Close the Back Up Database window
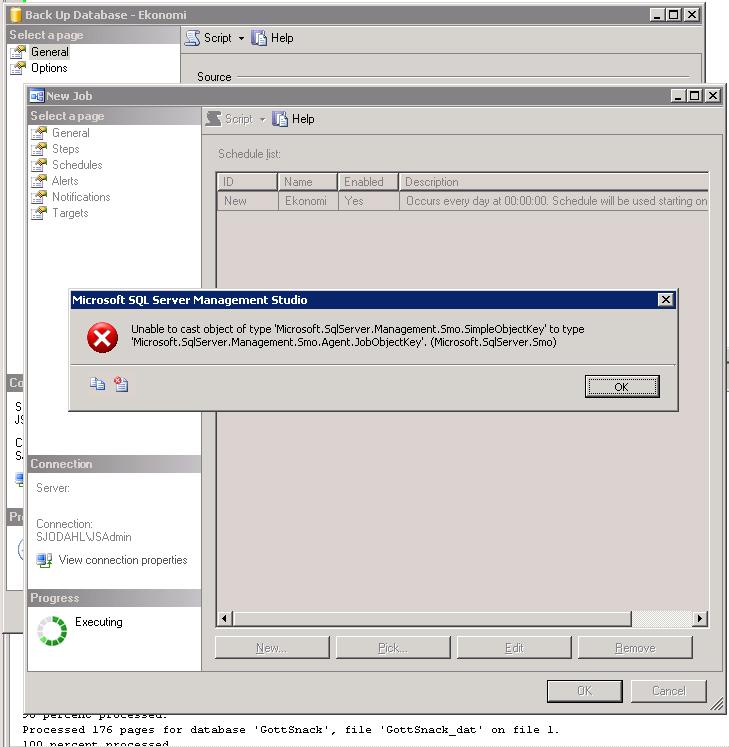This screenshot has height=747, width=729. [691, 15]
